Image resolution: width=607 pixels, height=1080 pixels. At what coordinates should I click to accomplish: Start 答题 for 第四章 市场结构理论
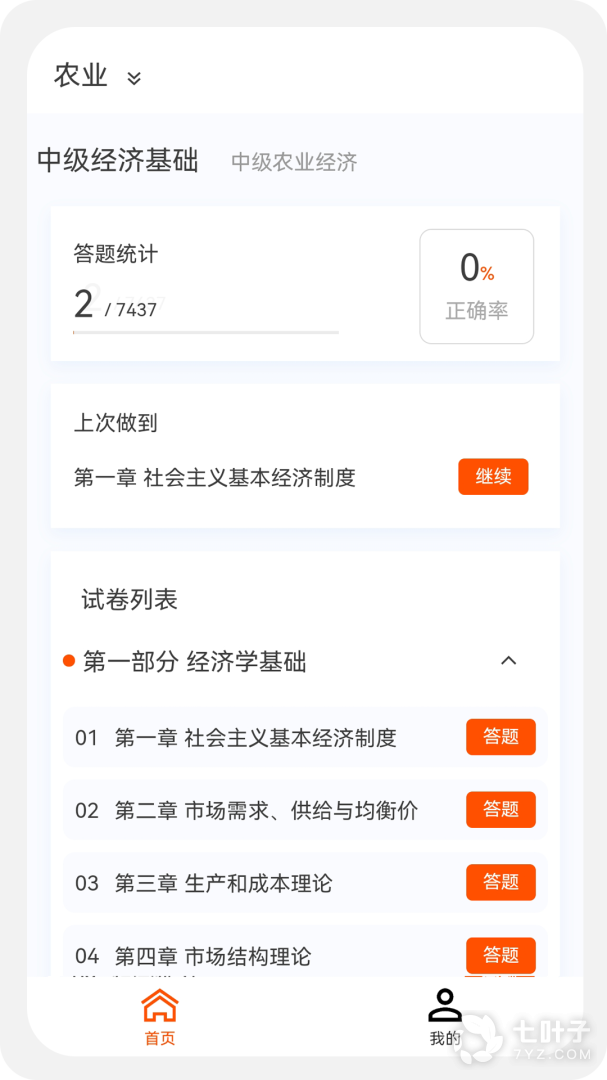coord(501,955)
